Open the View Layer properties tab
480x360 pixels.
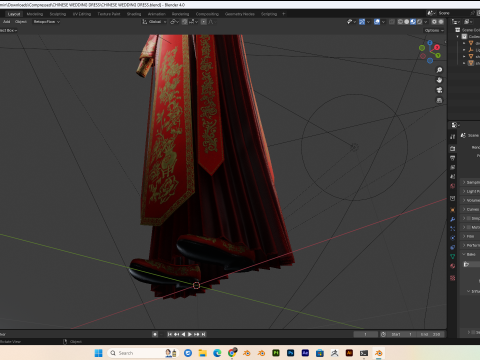coord(452,167)
